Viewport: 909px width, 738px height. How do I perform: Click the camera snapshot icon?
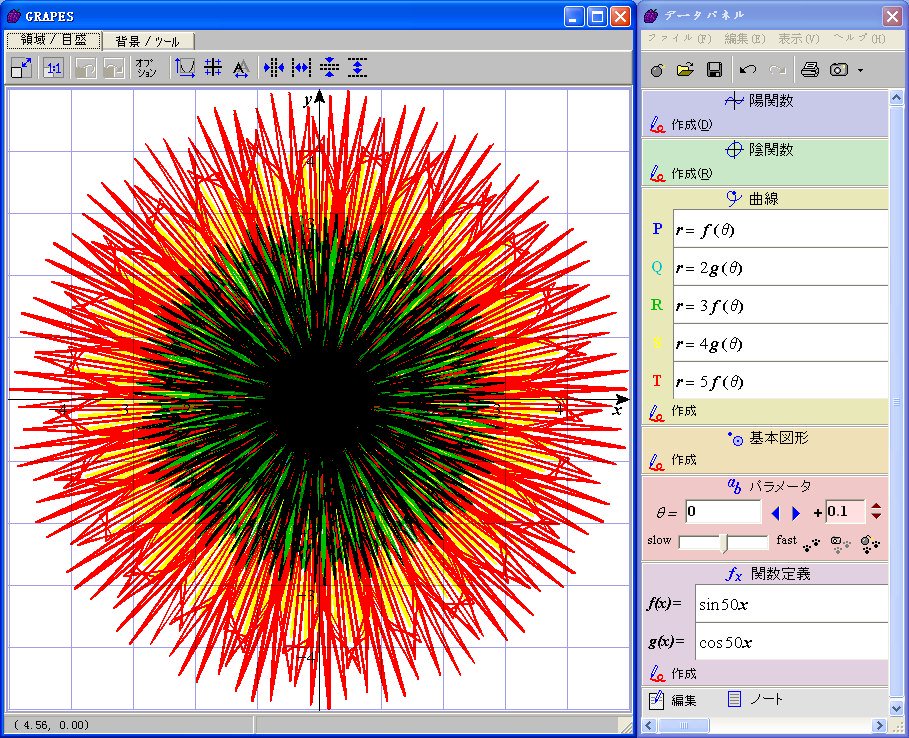(838, 70)
